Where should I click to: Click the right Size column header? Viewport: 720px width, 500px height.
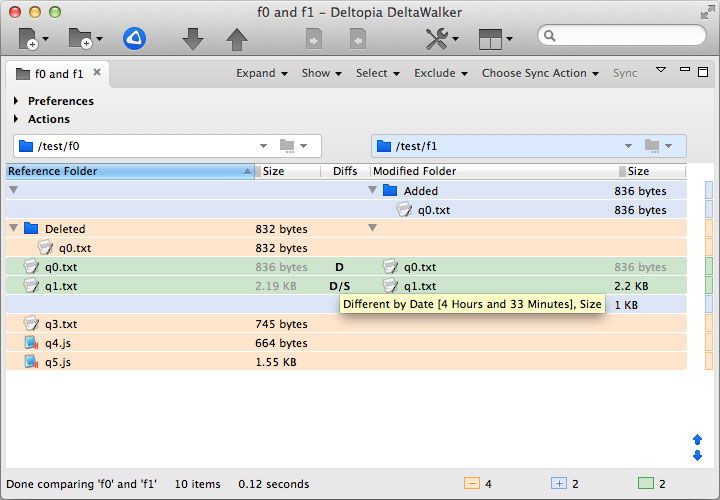(651, 171)
